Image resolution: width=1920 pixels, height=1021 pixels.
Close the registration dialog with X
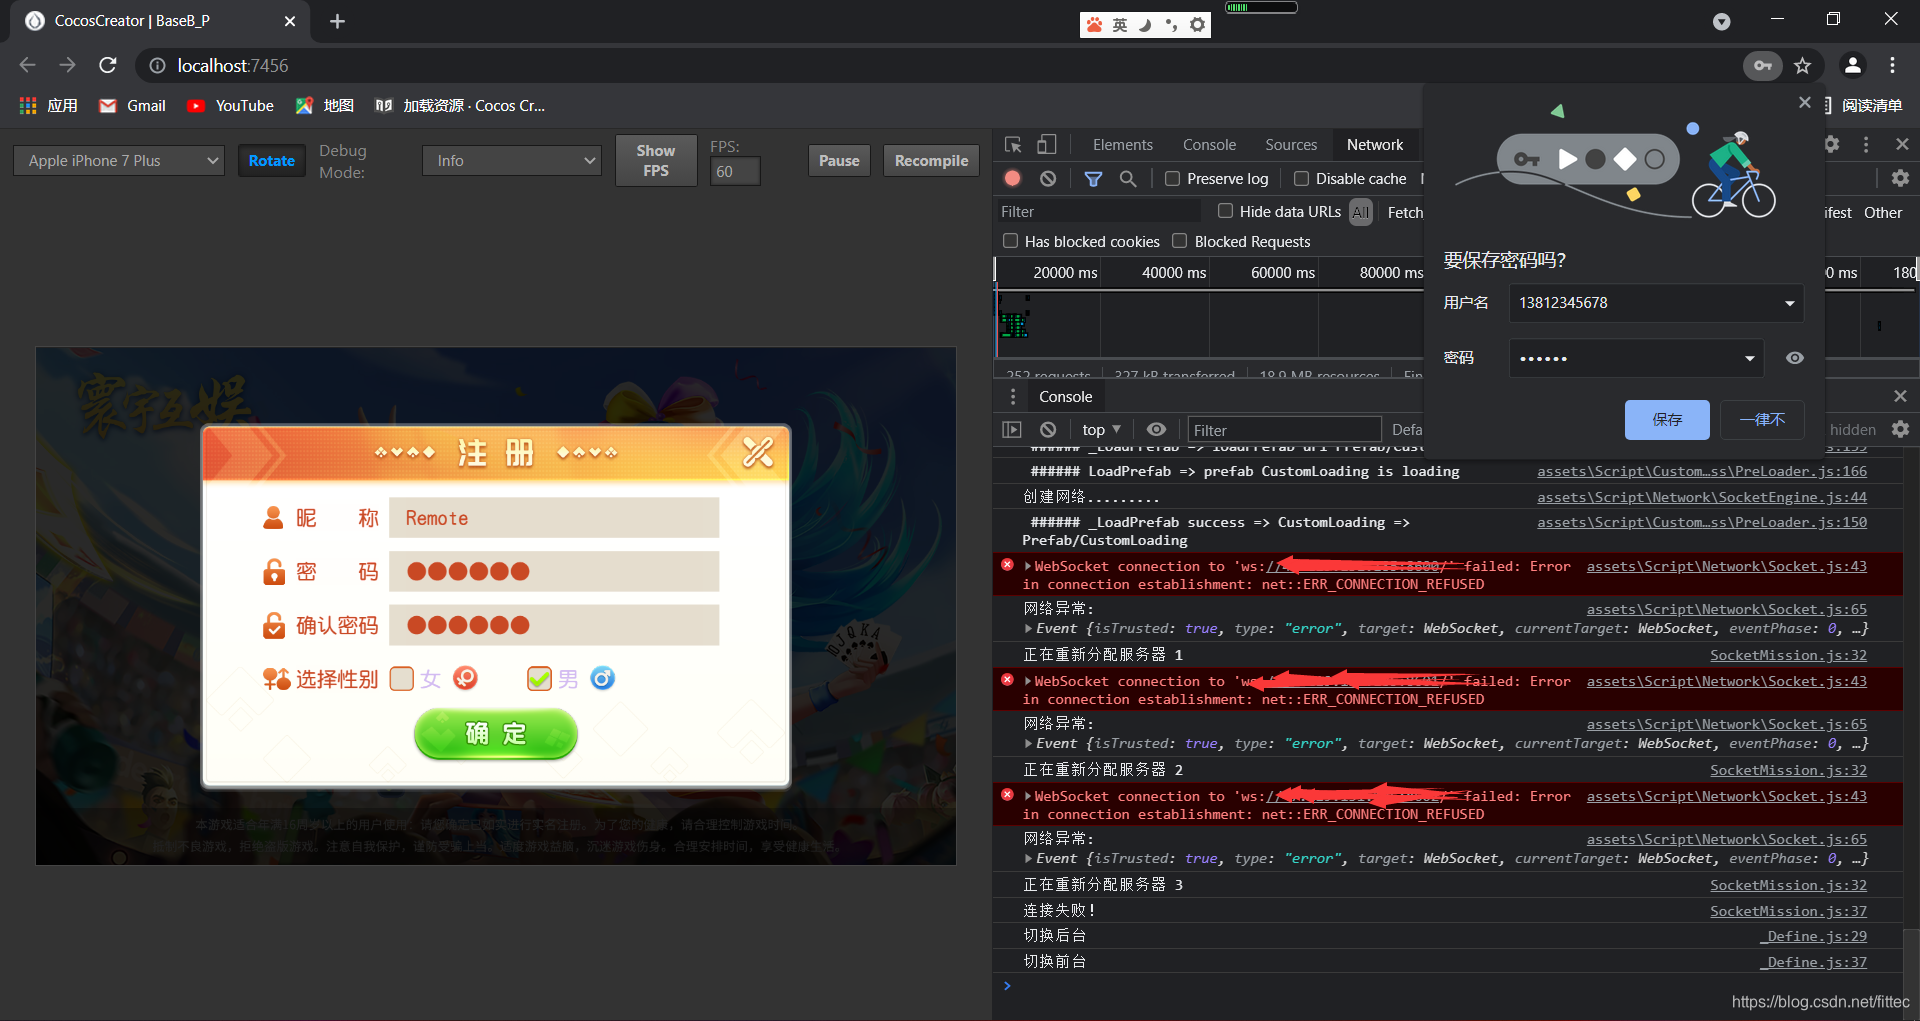click(x=758, y=452)
